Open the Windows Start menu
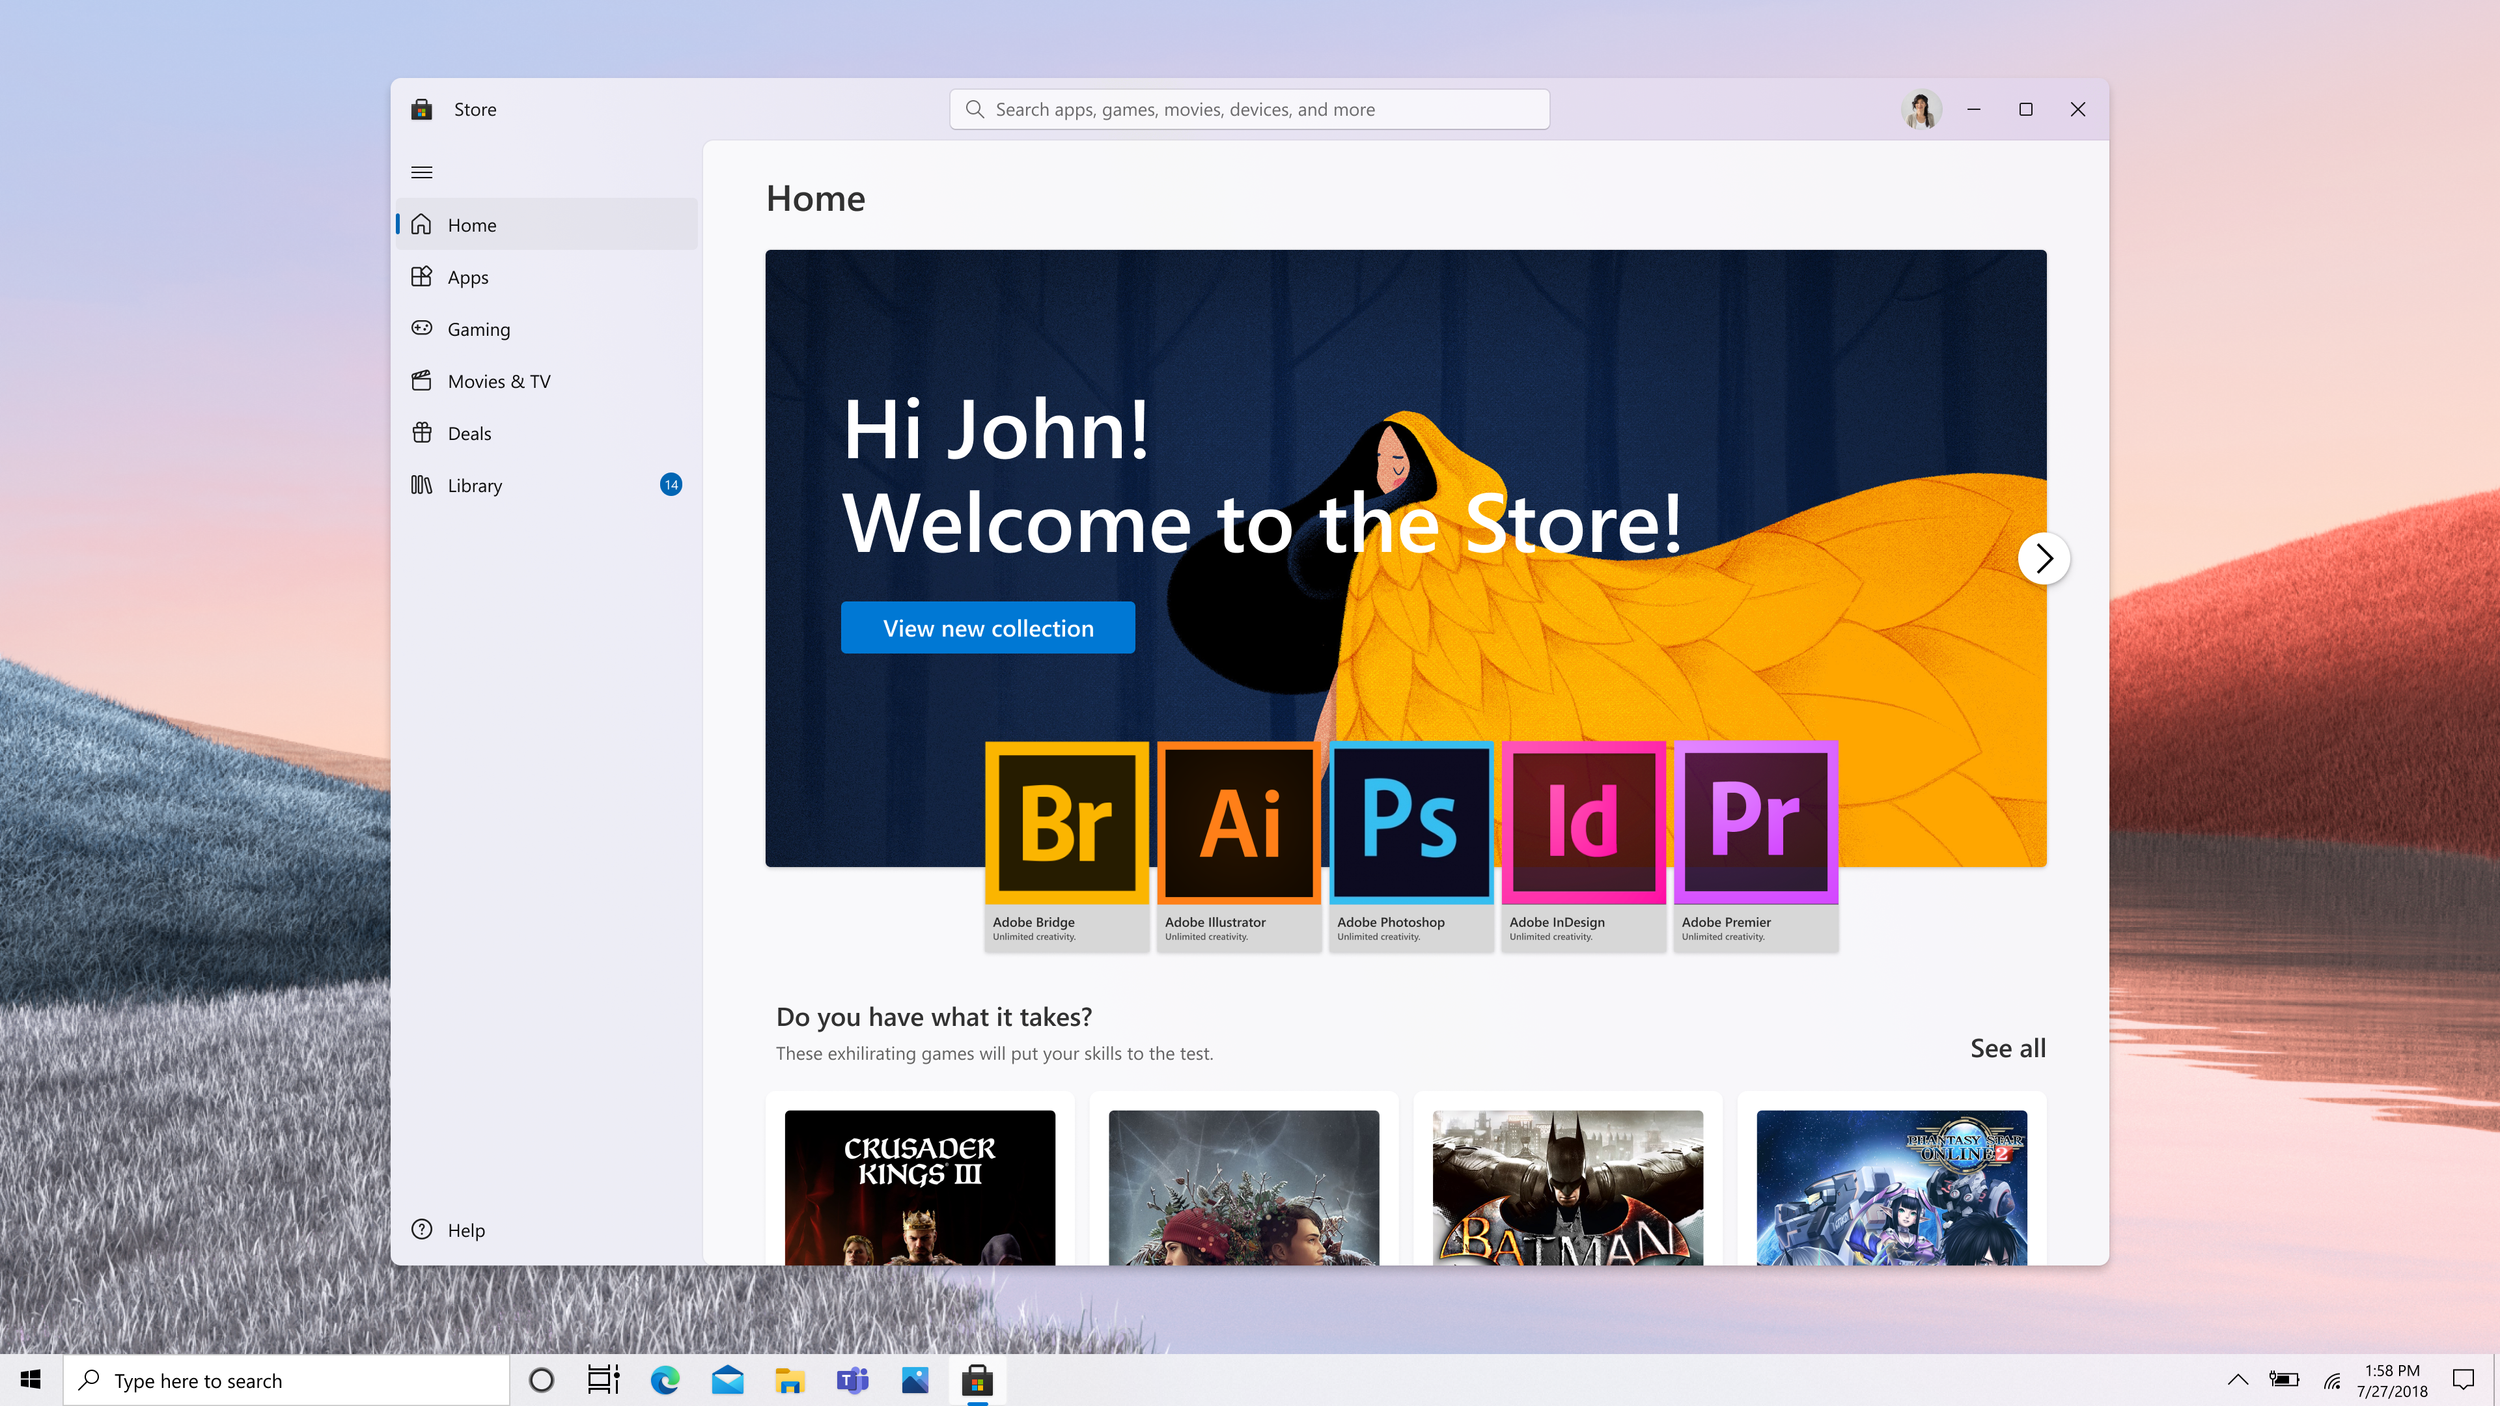This screenshot has height=1406, width=2500. point(31,1381)
